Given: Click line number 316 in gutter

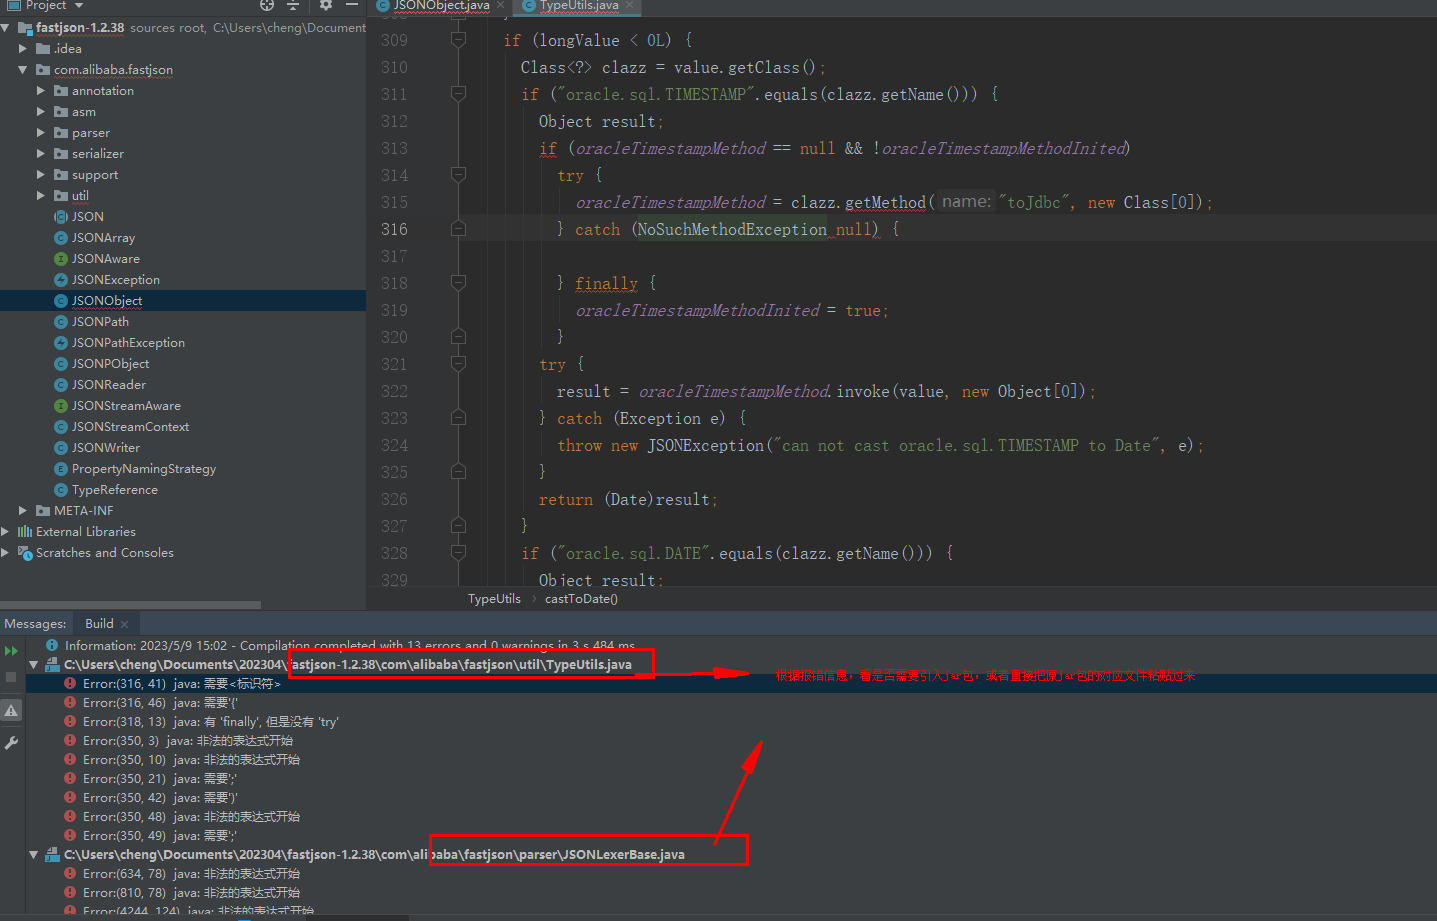Looking at the screenshot, I should click(x=394, y=229).
